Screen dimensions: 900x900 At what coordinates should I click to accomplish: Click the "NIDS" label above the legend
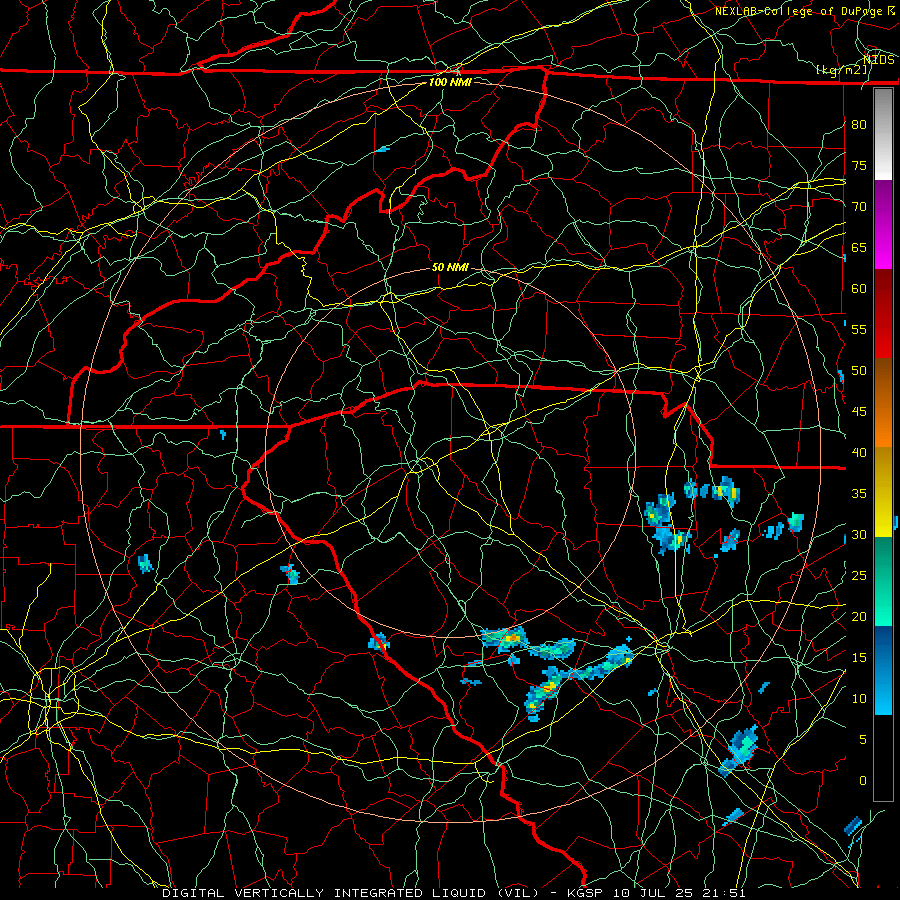(879, 60)
